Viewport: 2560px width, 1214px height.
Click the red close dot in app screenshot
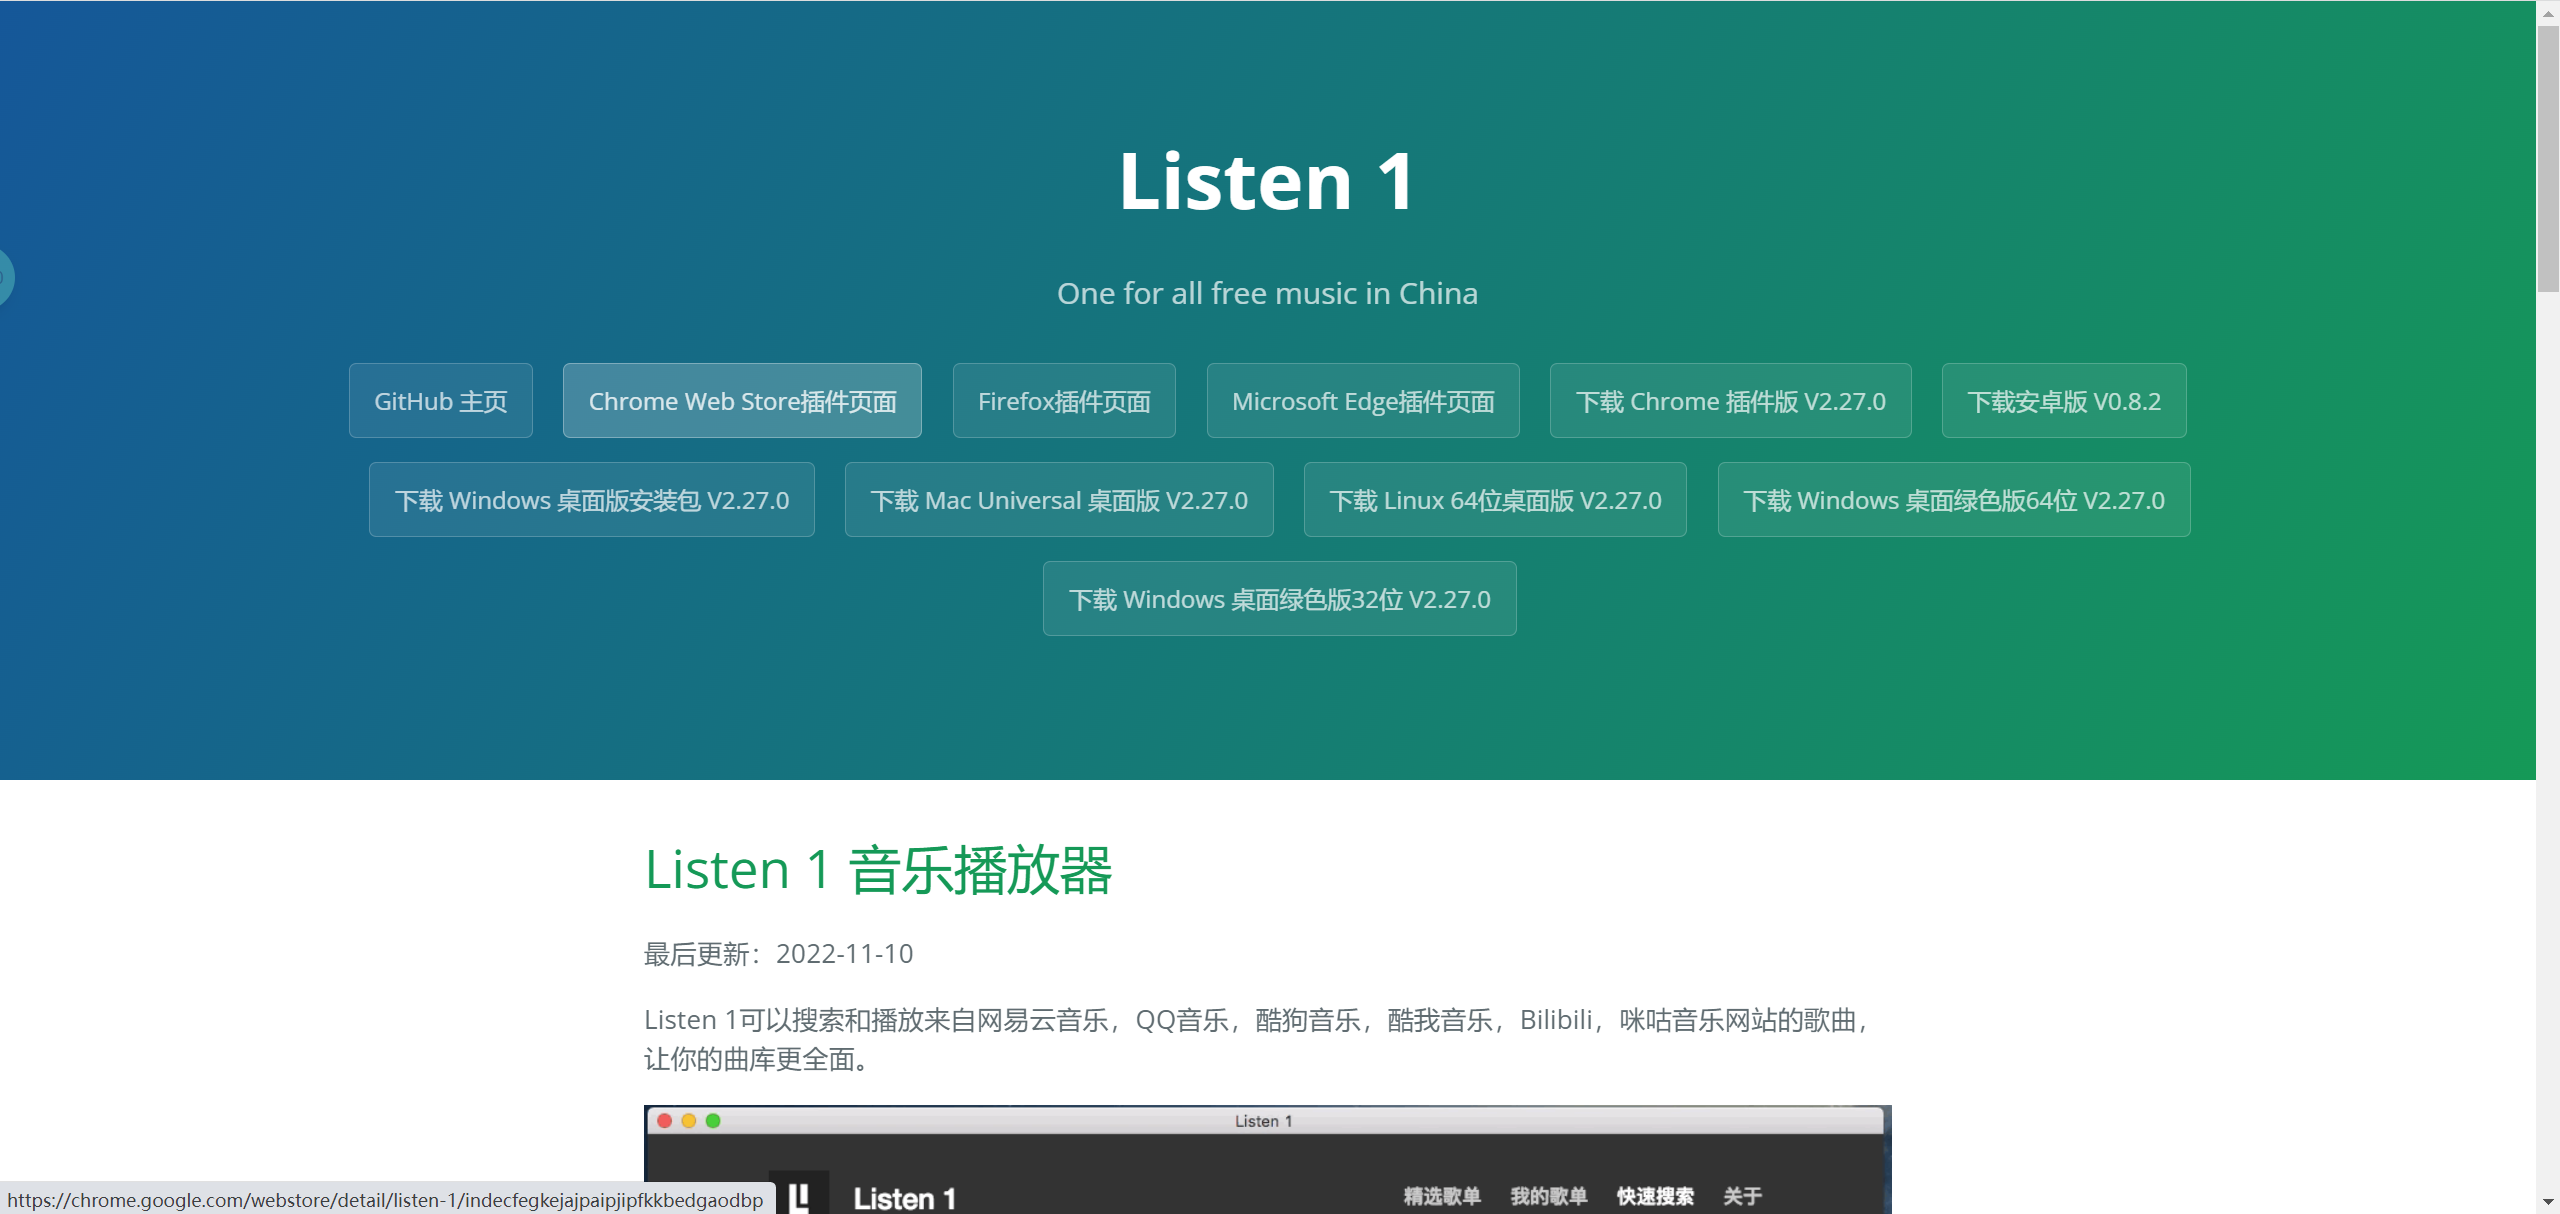point(665,1121)
